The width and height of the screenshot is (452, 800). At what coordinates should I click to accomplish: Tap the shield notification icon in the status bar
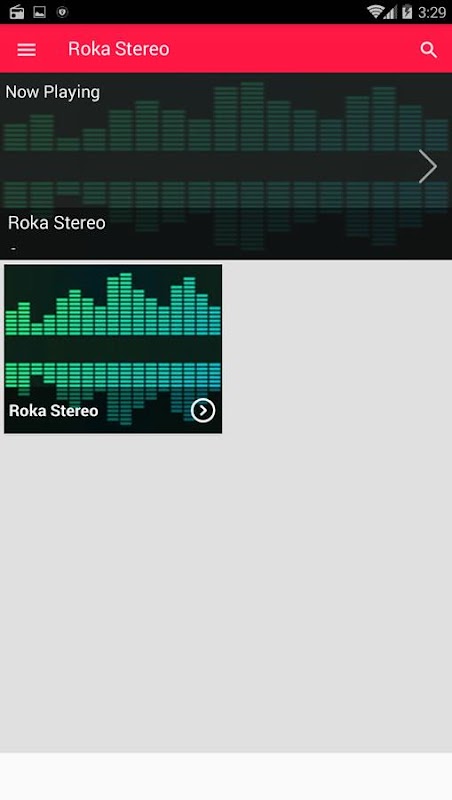(x=62, y=12)
